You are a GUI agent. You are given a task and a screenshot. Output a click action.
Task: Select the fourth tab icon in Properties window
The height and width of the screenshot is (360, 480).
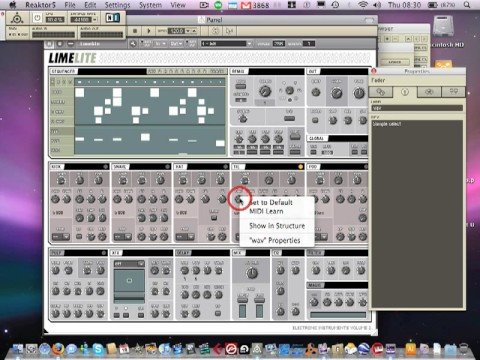click(x=453, y=91)
